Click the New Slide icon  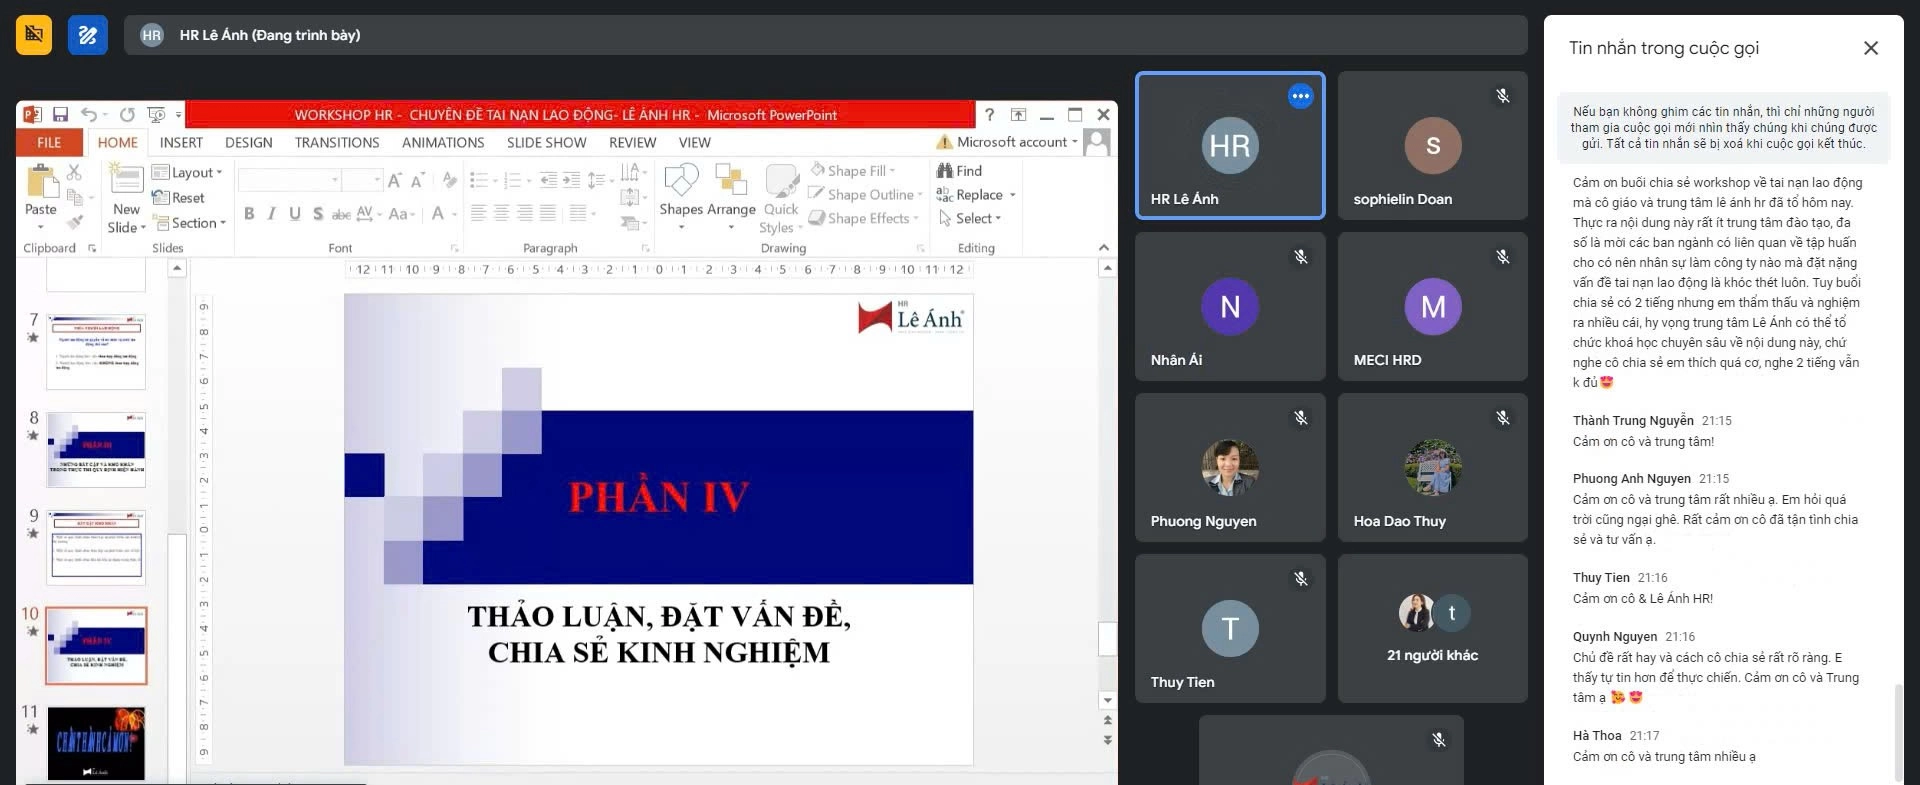[x=126, y=182]
